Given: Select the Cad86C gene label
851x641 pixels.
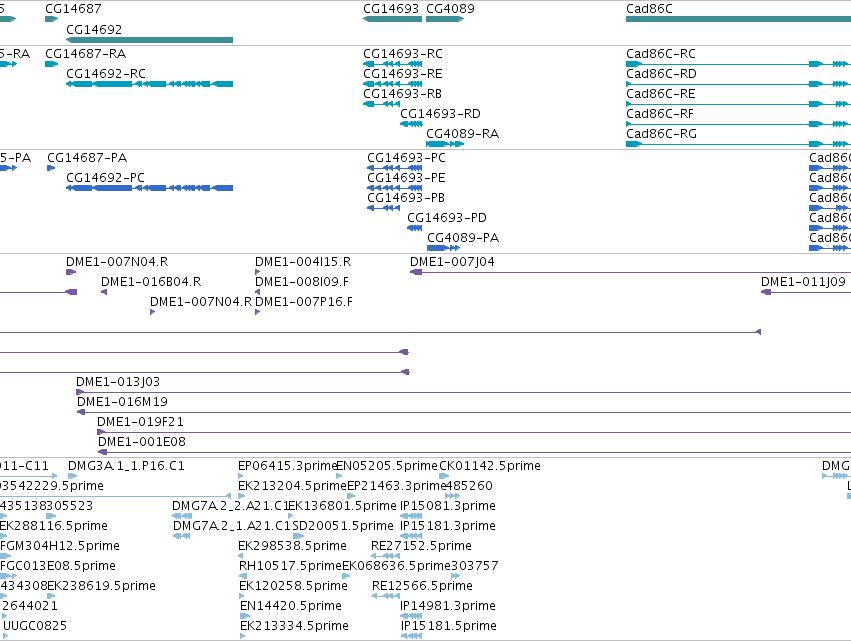Looking at the screenshot, I should coord(649,9).
